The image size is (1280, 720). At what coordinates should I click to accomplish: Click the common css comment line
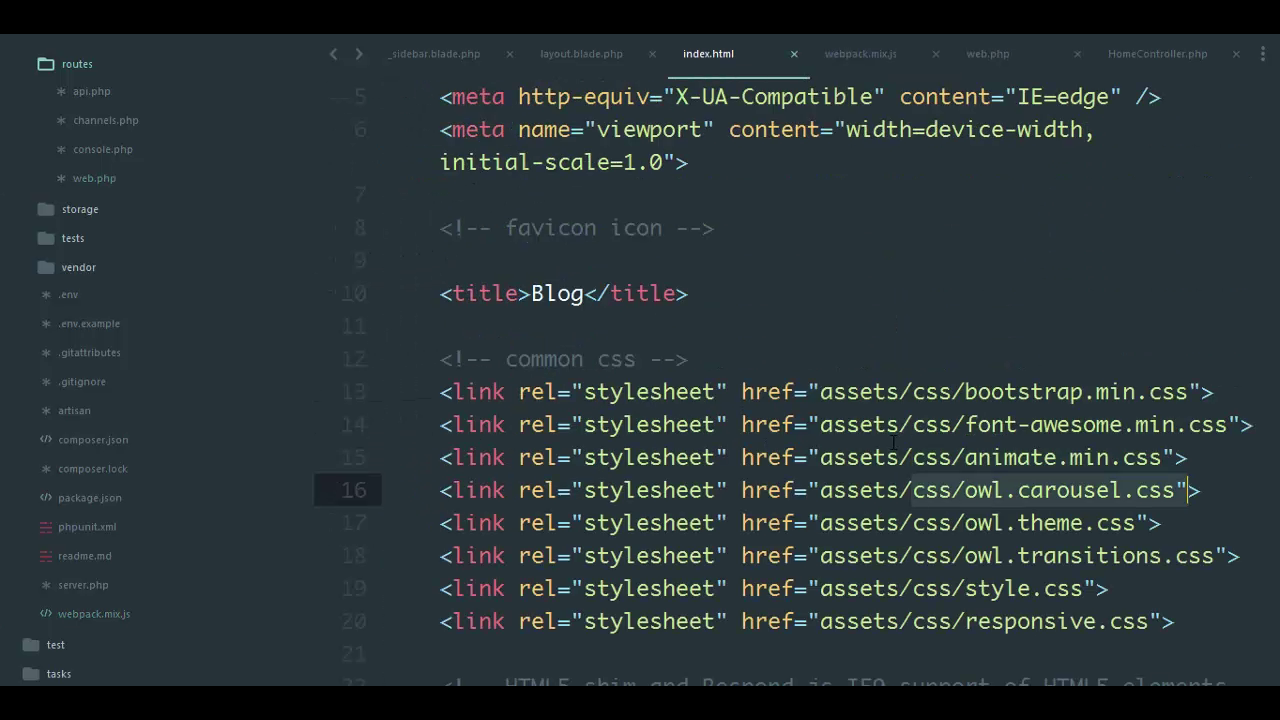pyautogui.click(x=564, y=359)
